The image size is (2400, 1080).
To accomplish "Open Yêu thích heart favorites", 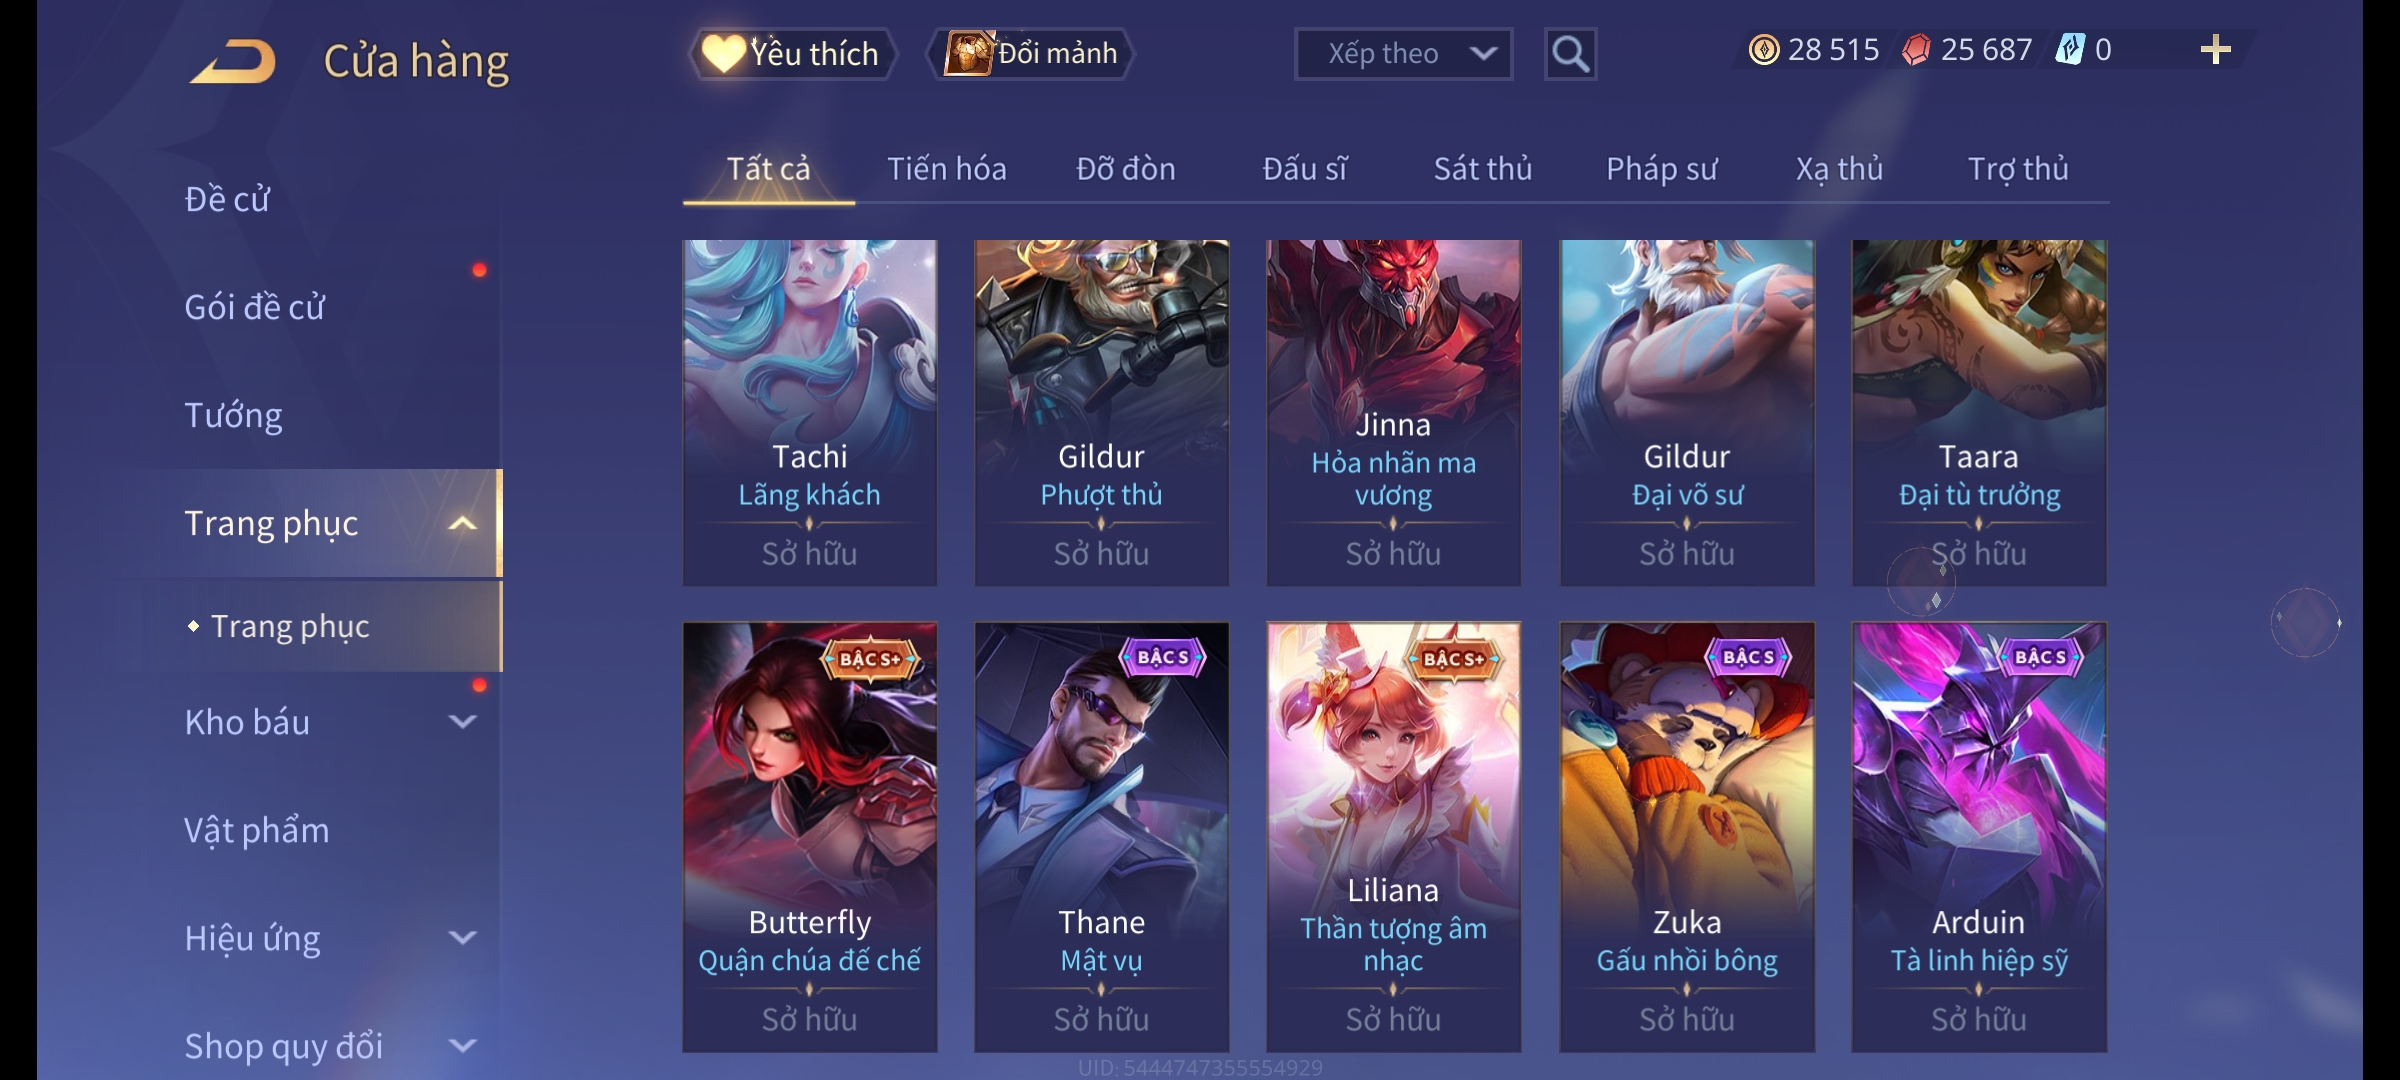I will pyautogui.click(x=791, y=53).
